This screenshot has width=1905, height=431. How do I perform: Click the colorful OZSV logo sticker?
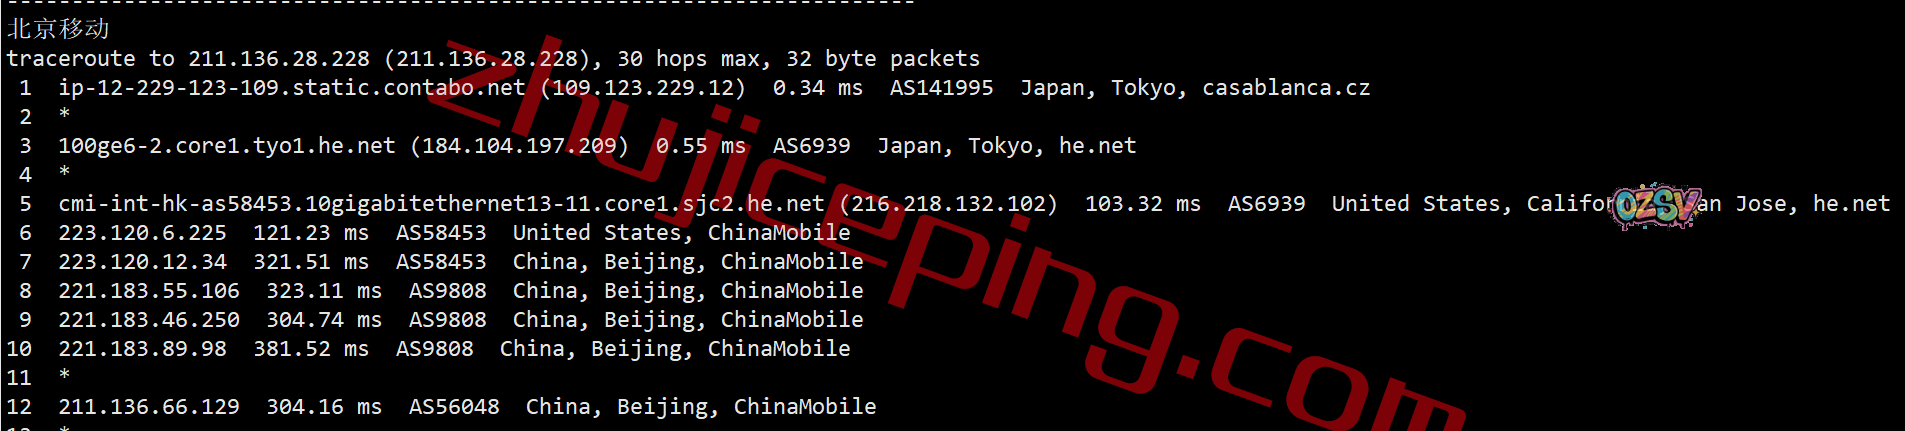1656,206
